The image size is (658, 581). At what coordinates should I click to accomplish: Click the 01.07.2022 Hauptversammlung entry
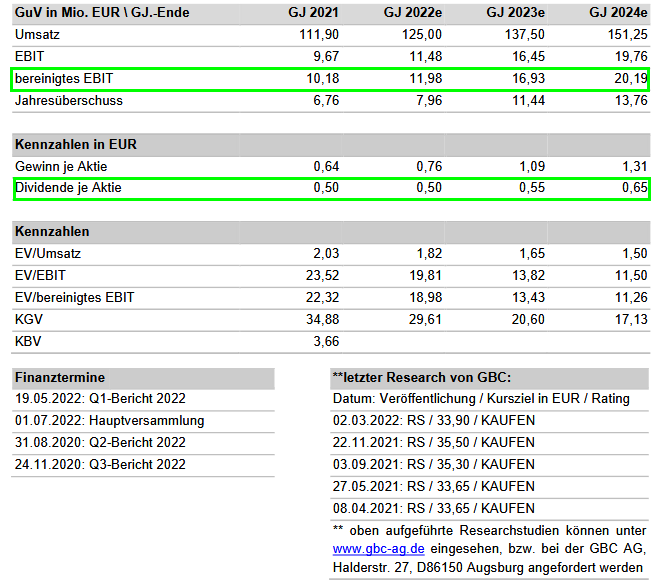(109, 421)
